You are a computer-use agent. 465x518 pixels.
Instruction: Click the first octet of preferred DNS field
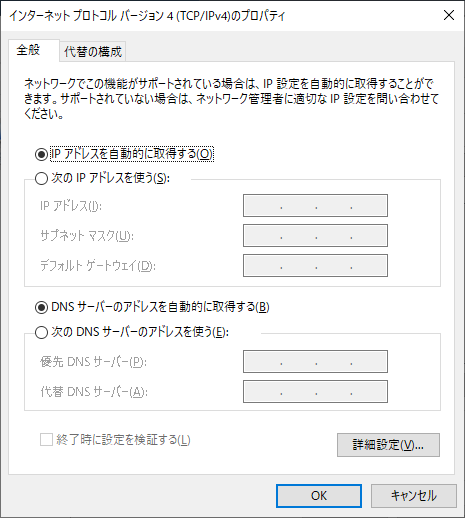coord(263,361)
